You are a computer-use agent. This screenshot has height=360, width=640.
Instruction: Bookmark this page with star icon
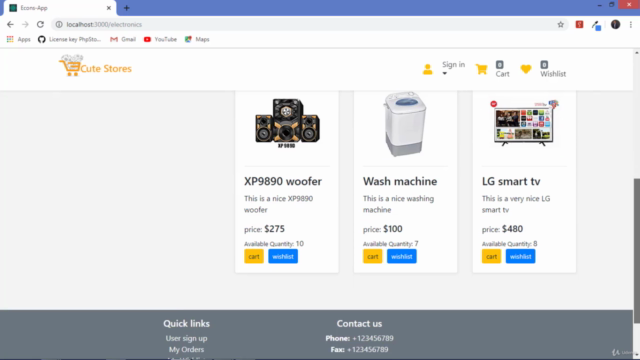[560, 24]
